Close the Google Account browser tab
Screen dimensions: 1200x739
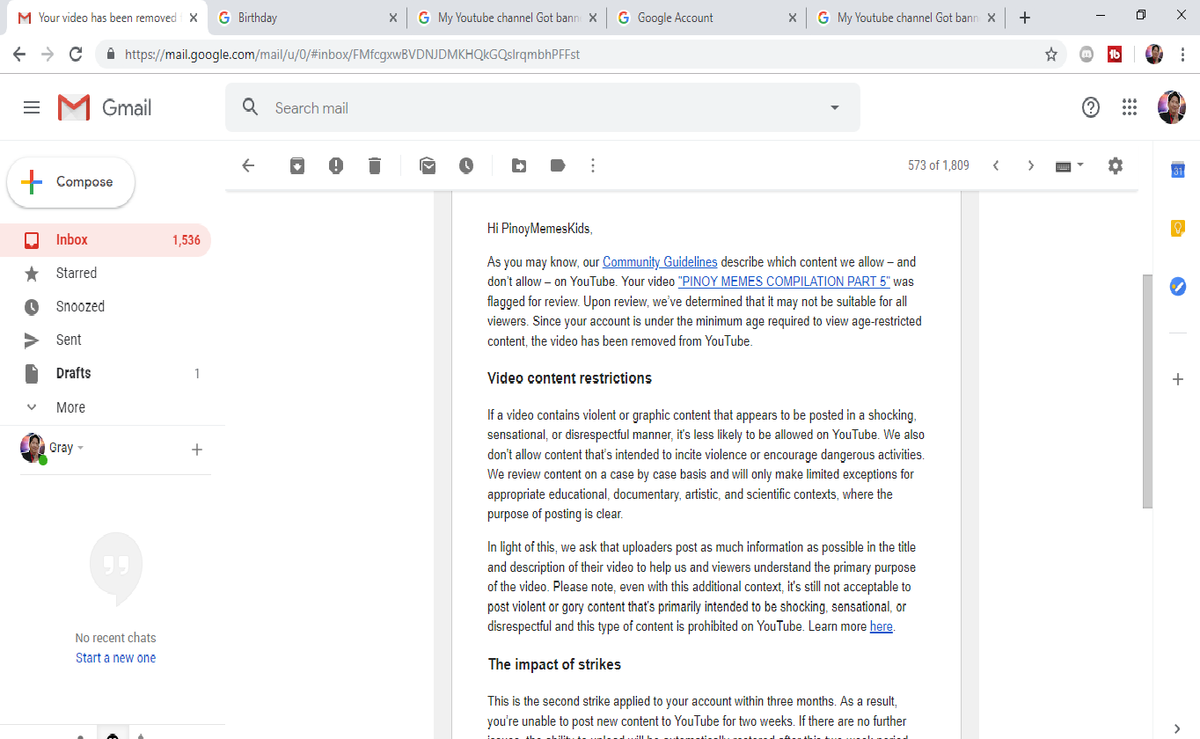[x=793, y=18]
